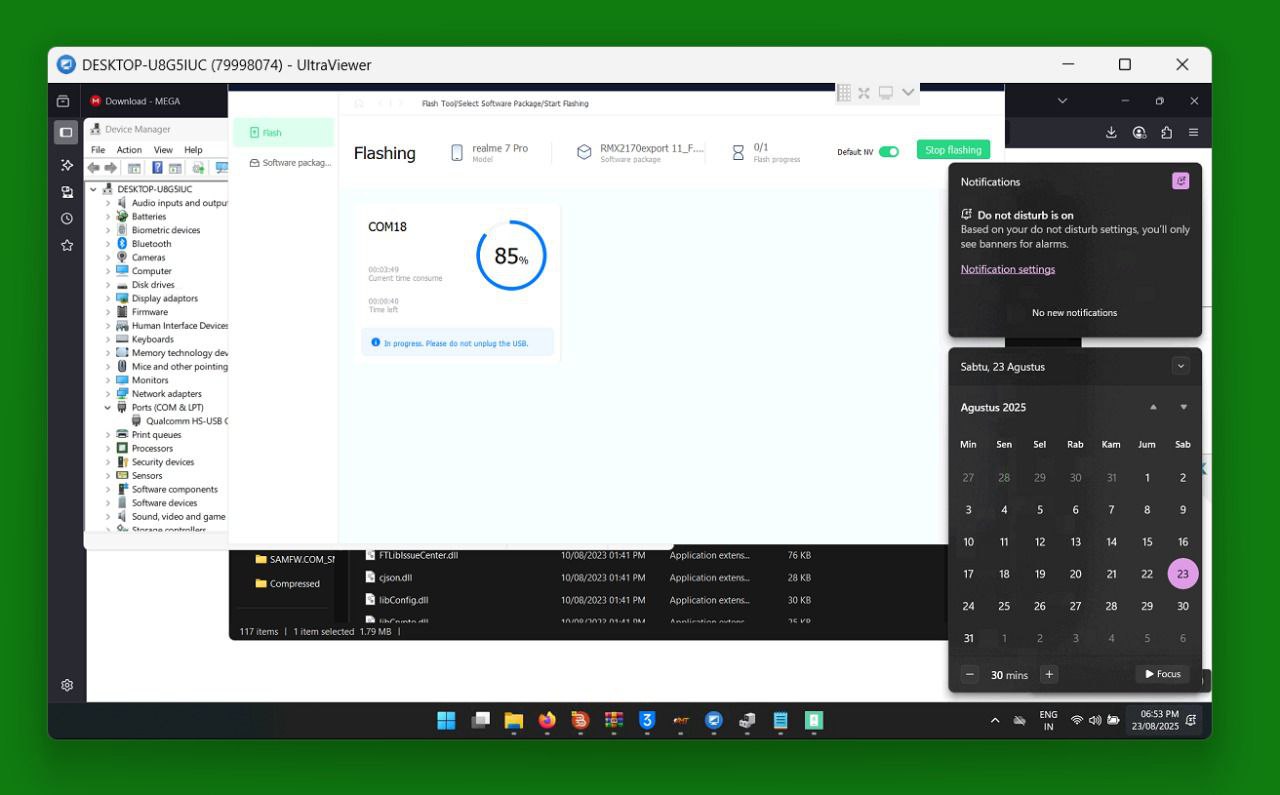Open Firefox sidebar settings gear icon
This screenshot has height=795, width=1280.
67,685
